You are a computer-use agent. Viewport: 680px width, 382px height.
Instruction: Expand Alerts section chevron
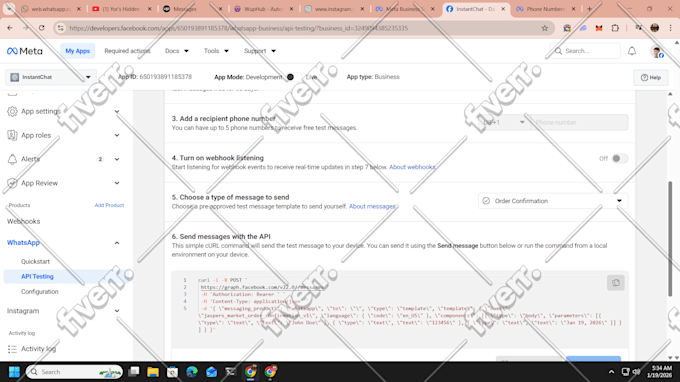[x=117, y=159]
